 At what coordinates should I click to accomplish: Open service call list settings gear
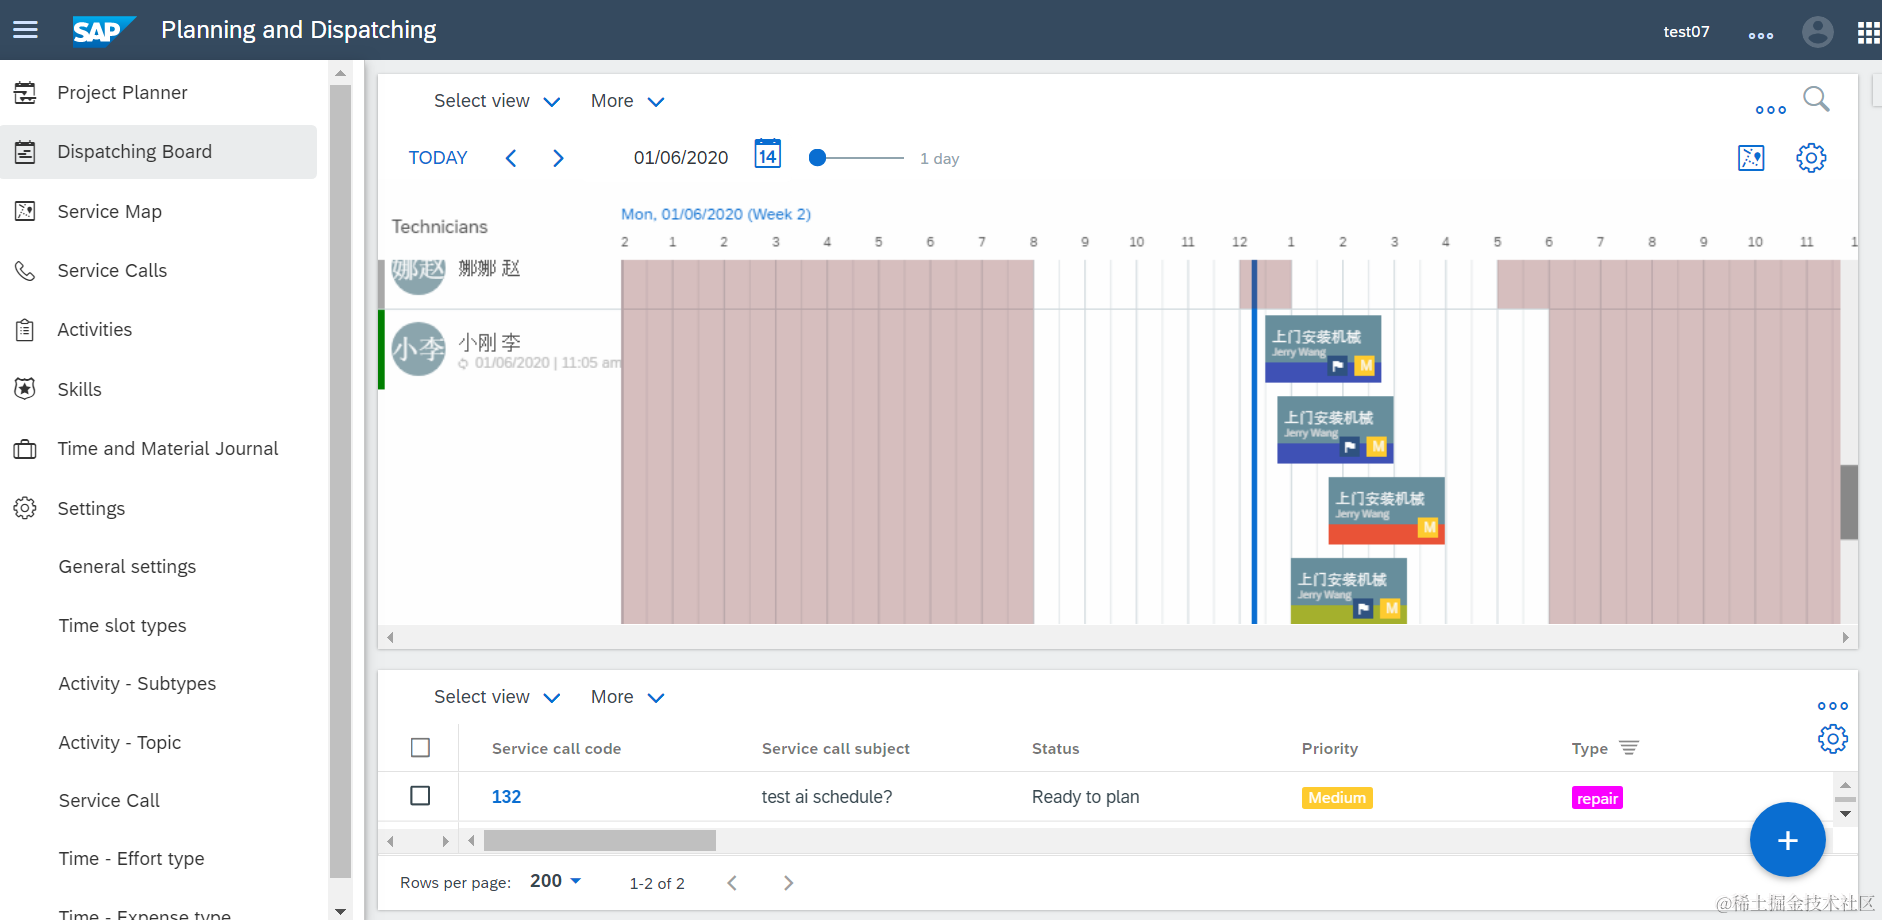(x=1833, y=739)
